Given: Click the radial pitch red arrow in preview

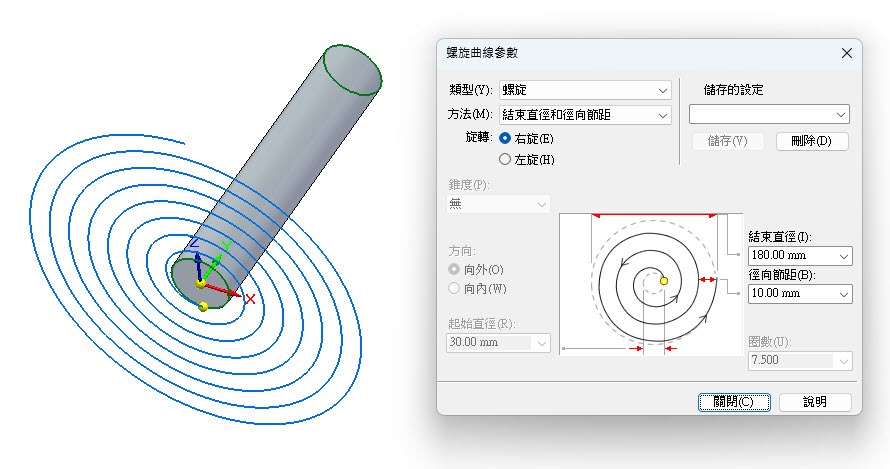Looking at the screenshot, I should (x=708, y=279).
